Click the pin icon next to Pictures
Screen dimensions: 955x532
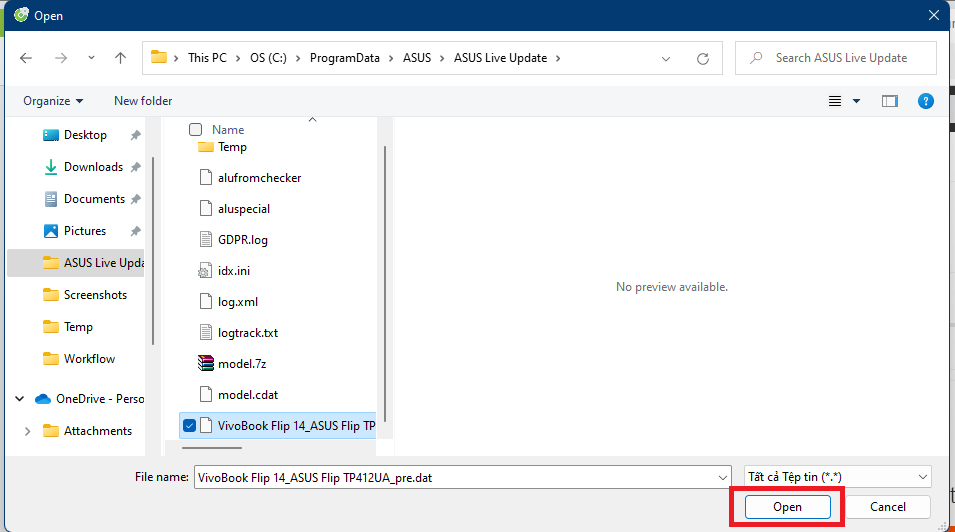click(135, 231)
